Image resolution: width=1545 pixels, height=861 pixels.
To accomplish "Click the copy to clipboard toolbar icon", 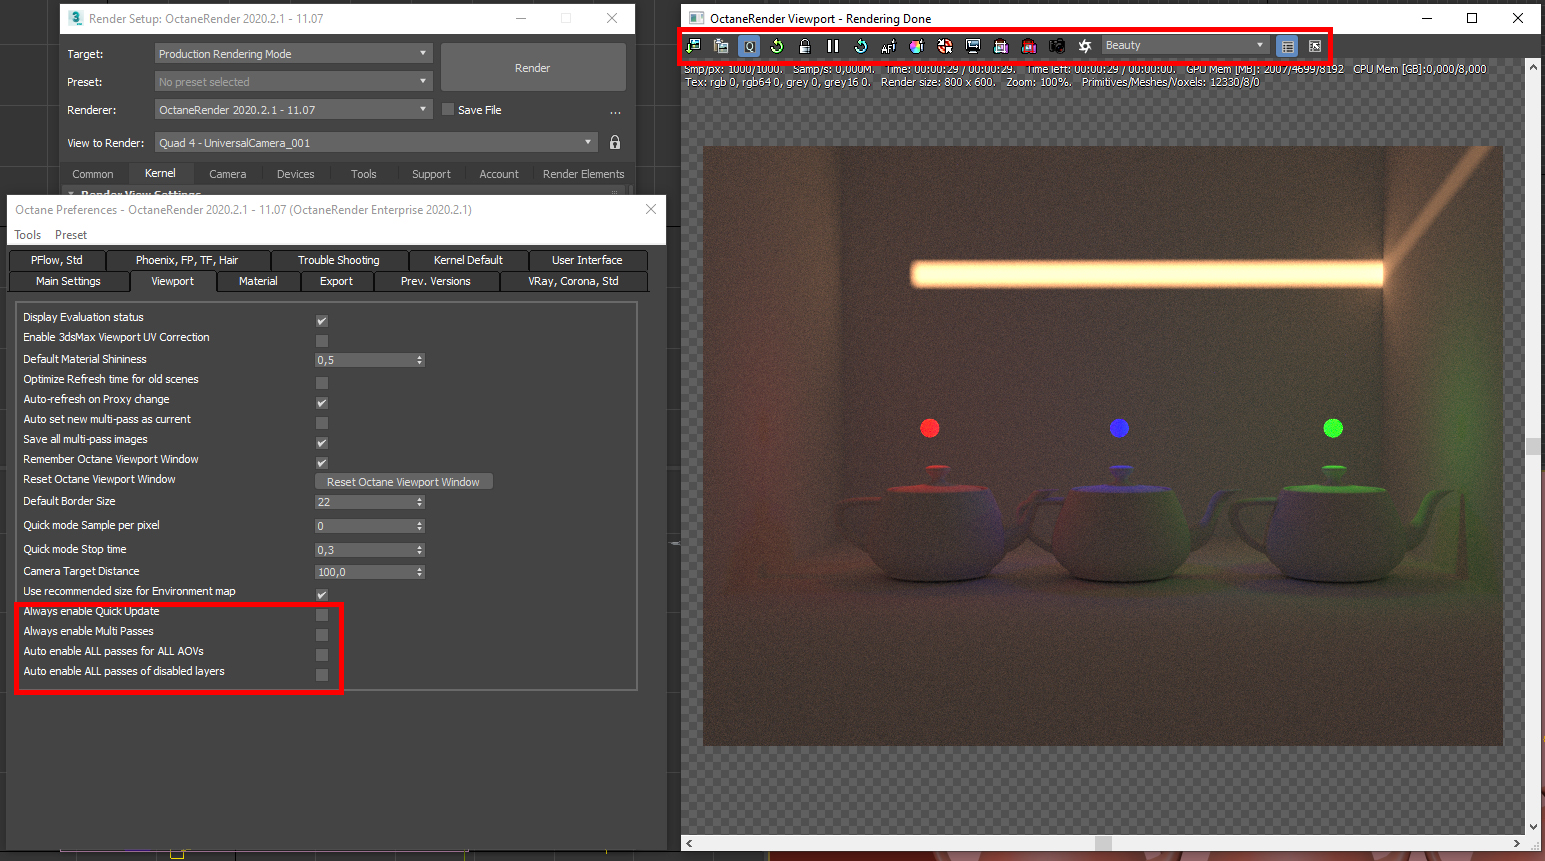I will [x=721, y=46].
